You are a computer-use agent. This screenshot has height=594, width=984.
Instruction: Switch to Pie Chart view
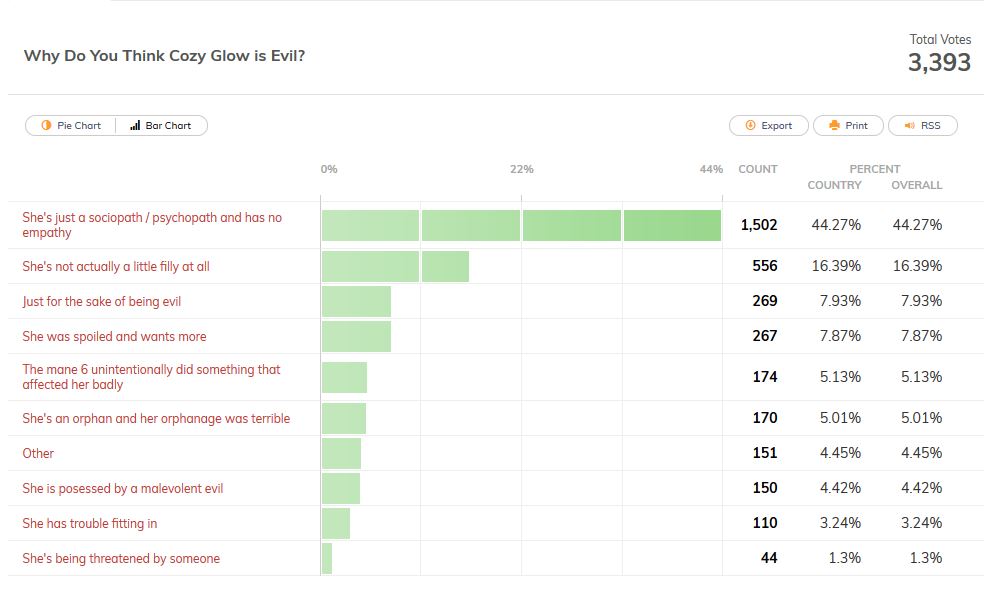point(71,126)
